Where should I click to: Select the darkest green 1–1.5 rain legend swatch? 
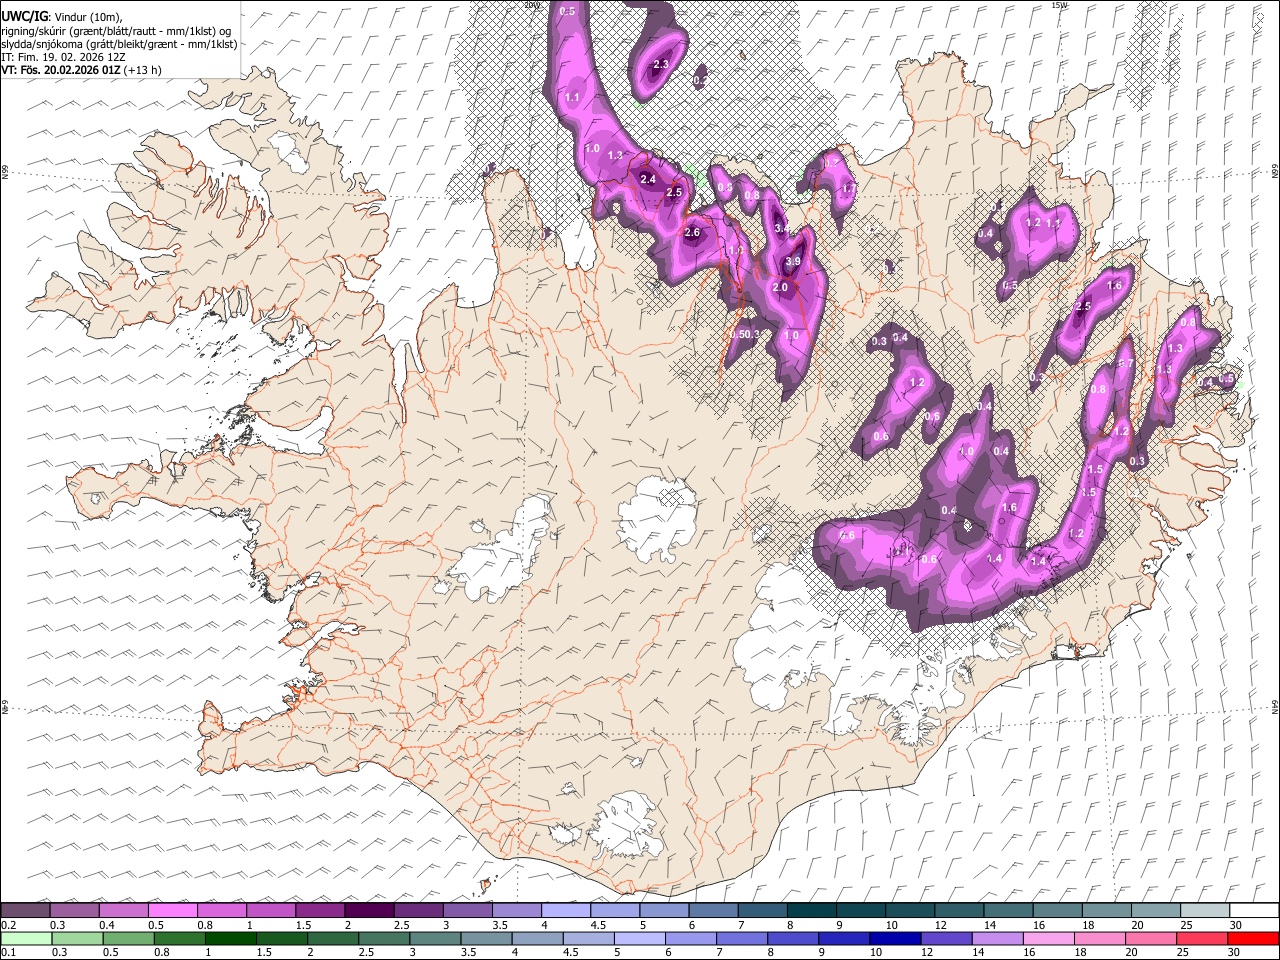231,938
